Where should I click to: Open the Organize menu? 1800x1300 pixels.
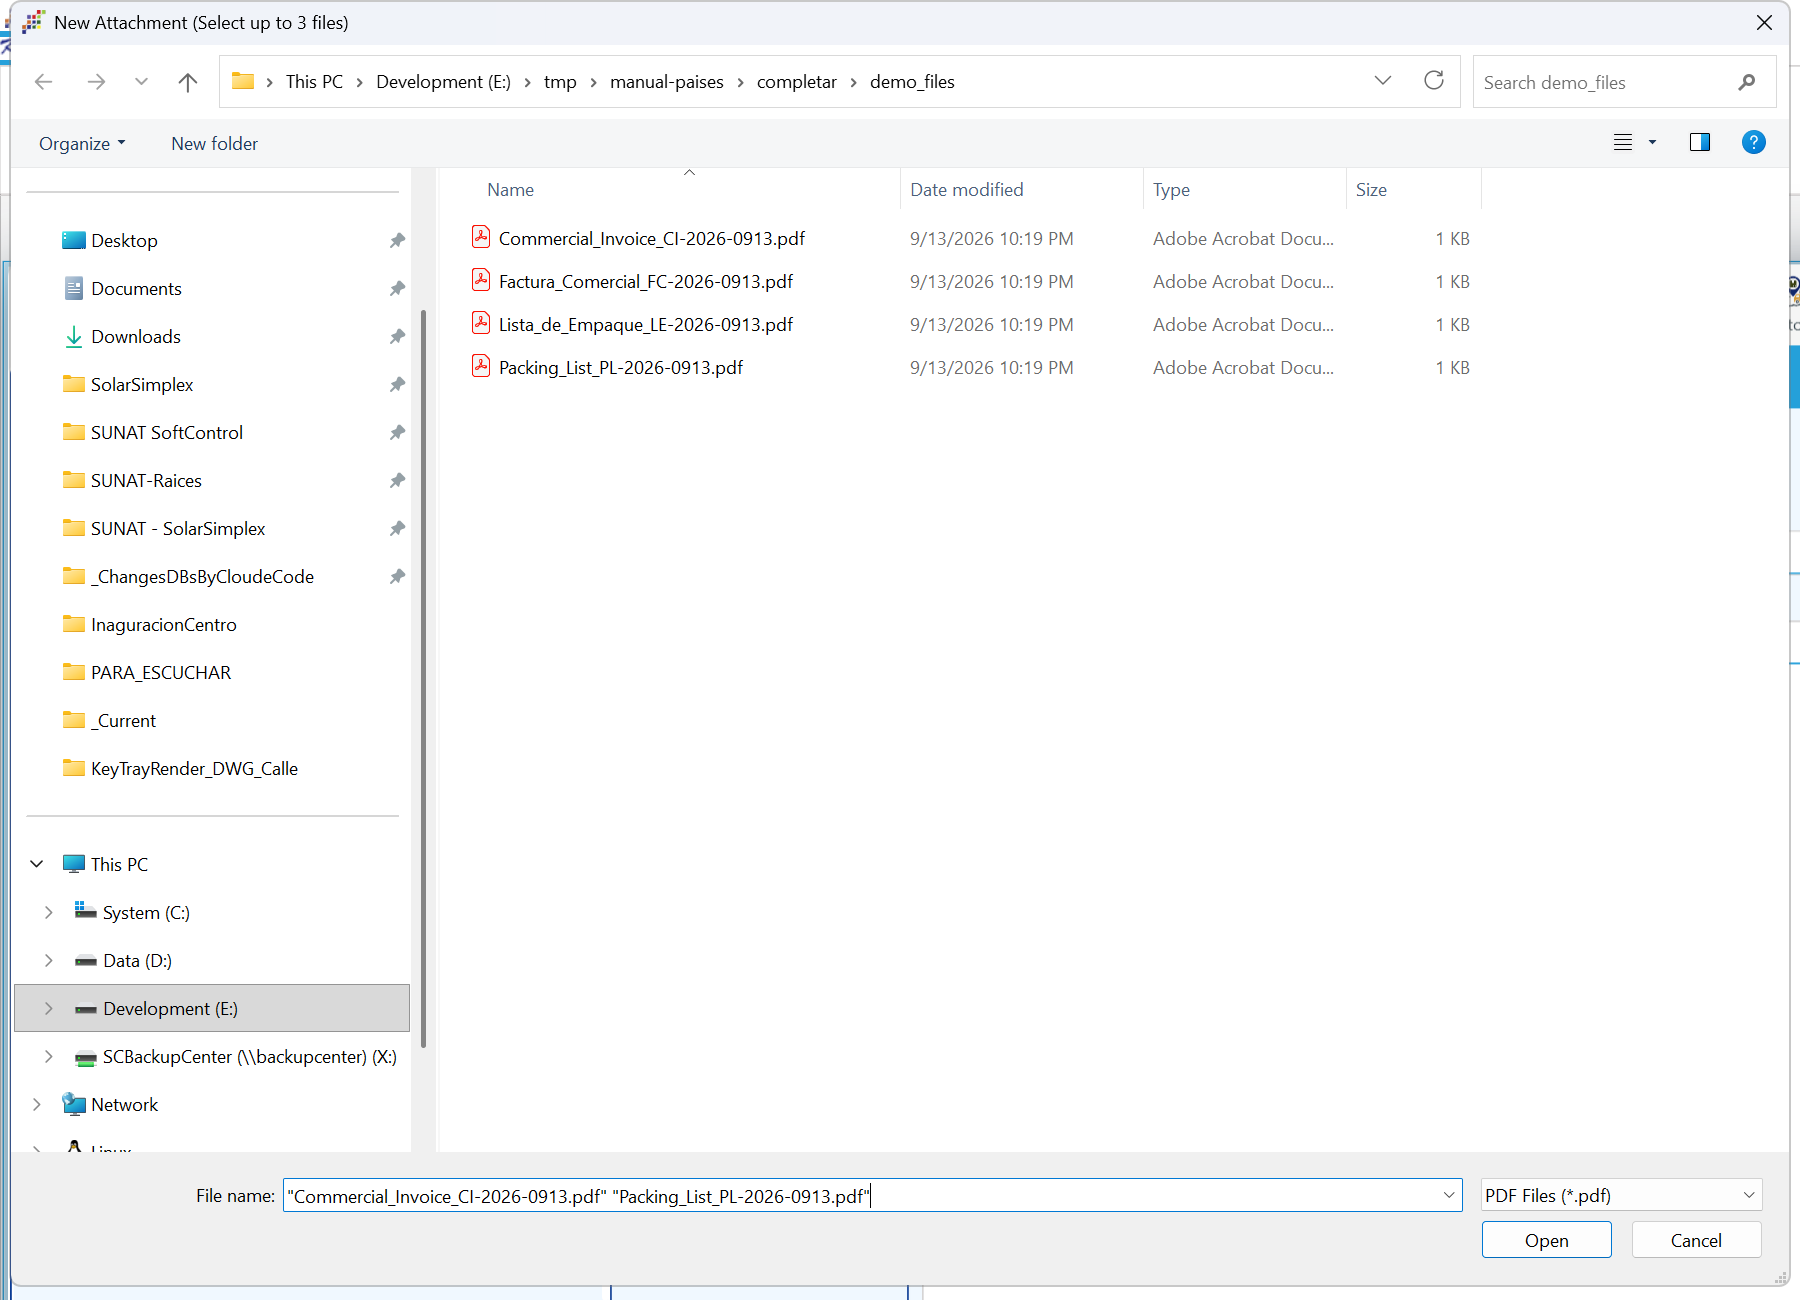coord(82,143)
